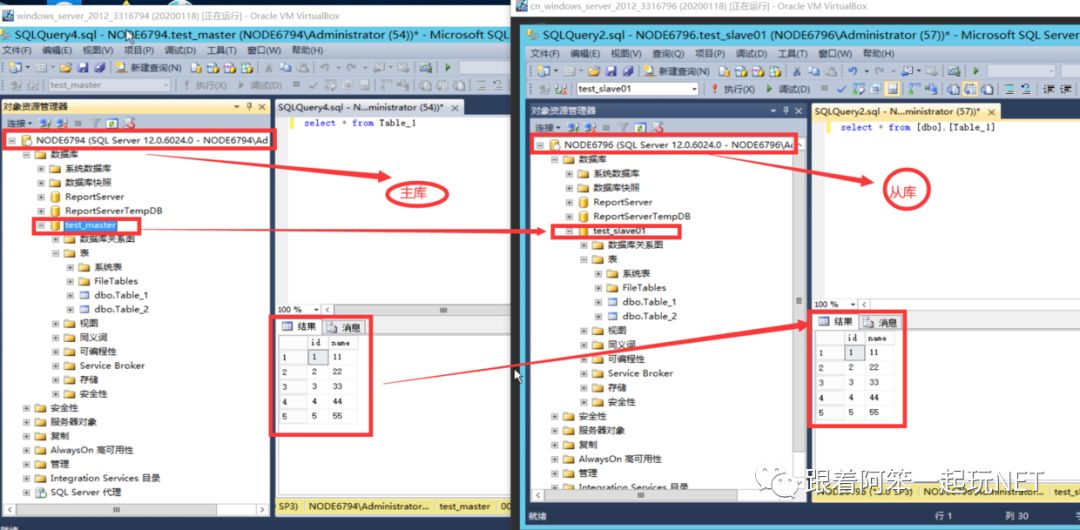Expand ReportServerTempDB under NODE6794

(x=41, y=211)
